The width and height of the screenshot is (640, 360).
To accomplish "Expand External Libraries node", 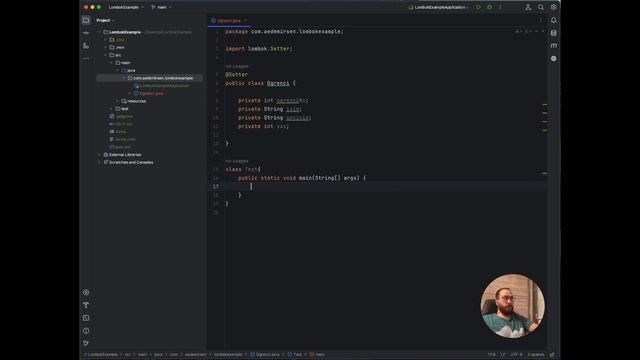I will pyautogui.click(x=99, y=154).
